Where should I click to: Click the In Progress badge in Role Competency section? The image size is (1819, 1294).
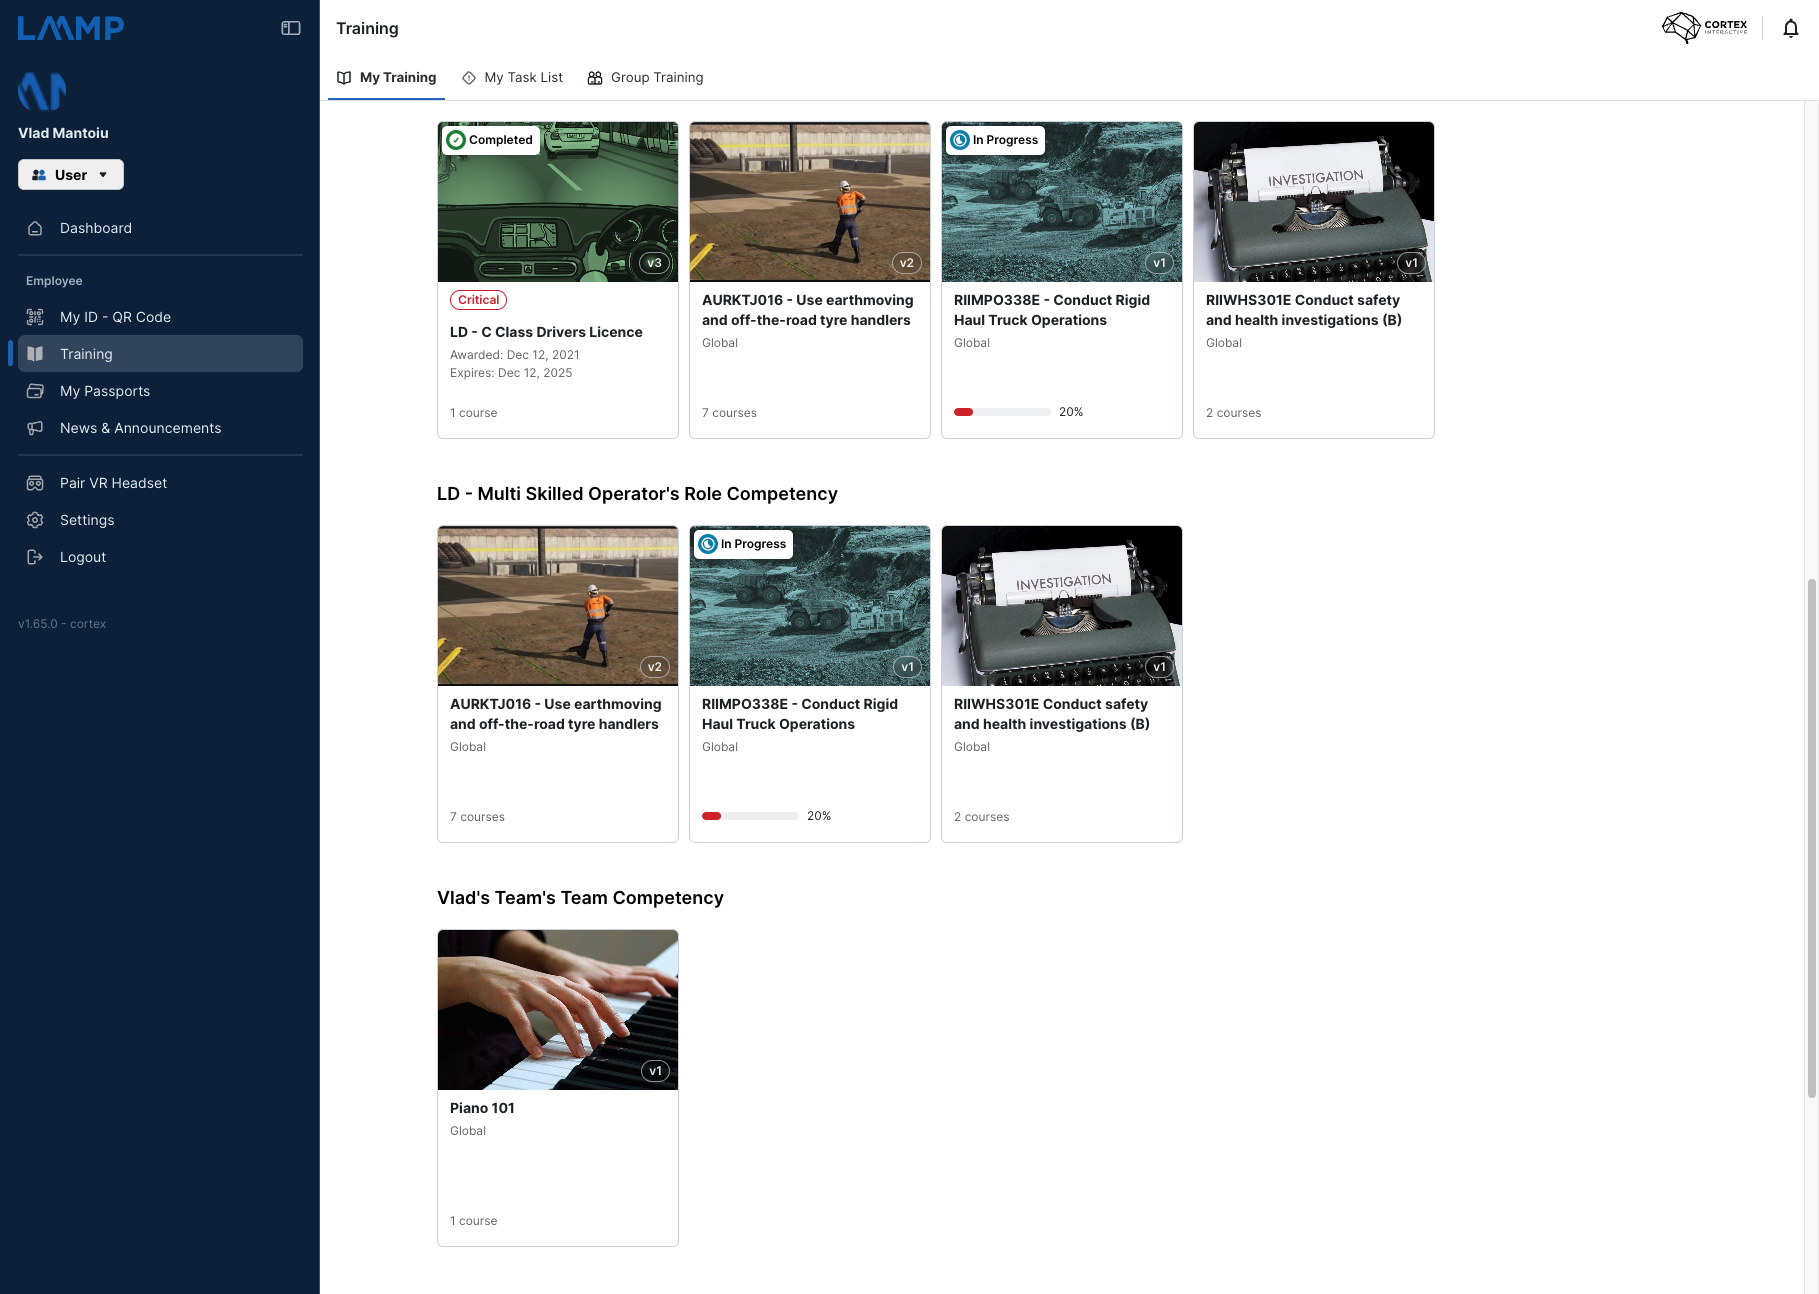click(742, 544)
